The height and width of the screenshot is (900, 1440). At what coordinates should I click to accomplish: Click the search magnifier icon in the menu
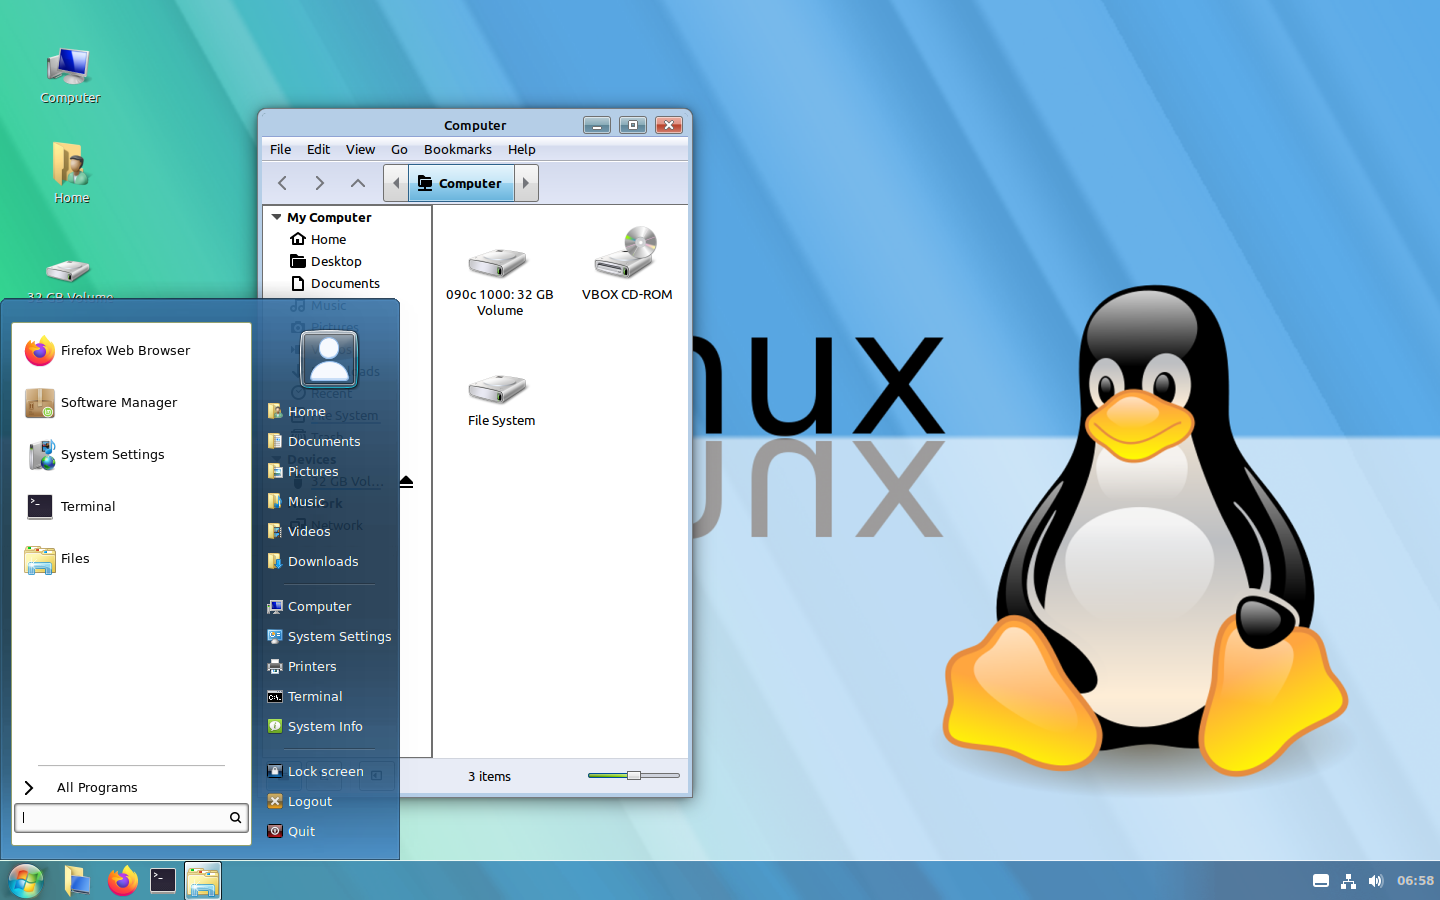[x=236, y=818]
